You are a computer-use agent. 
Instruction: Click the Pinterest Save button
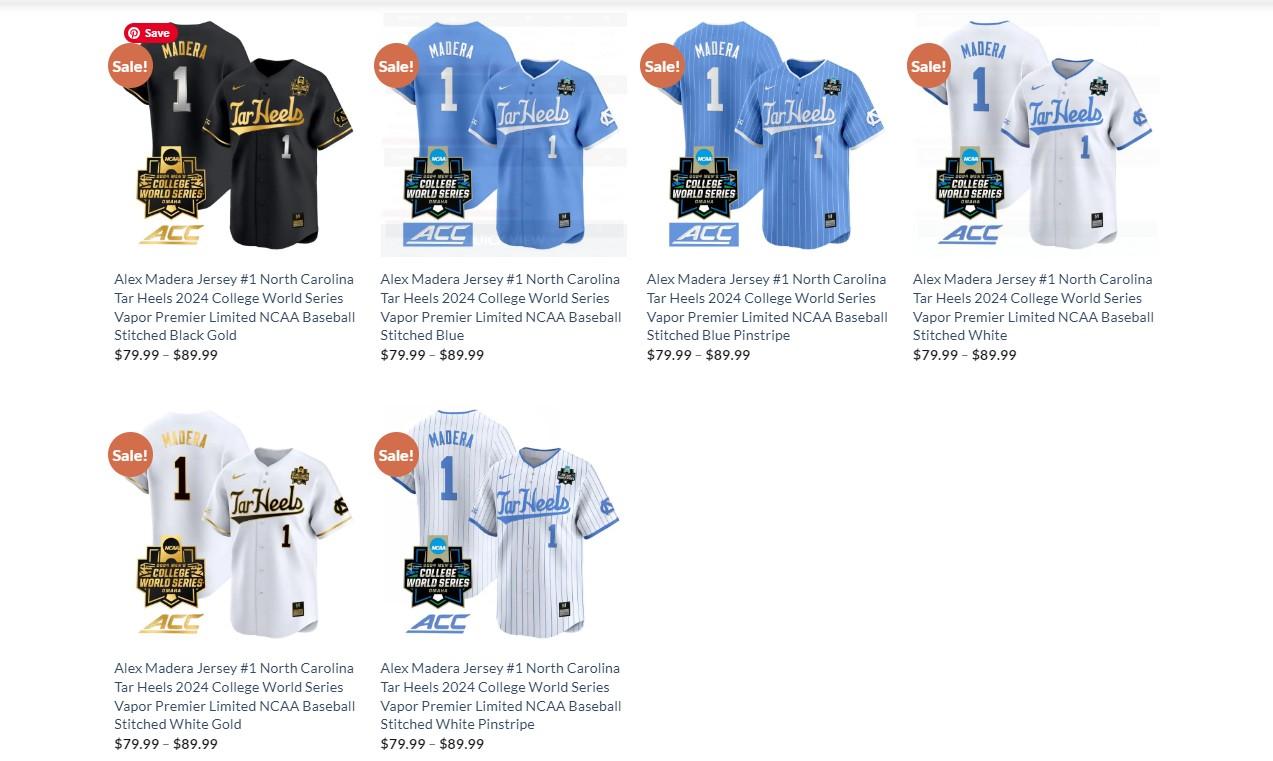tap(151, 33)
